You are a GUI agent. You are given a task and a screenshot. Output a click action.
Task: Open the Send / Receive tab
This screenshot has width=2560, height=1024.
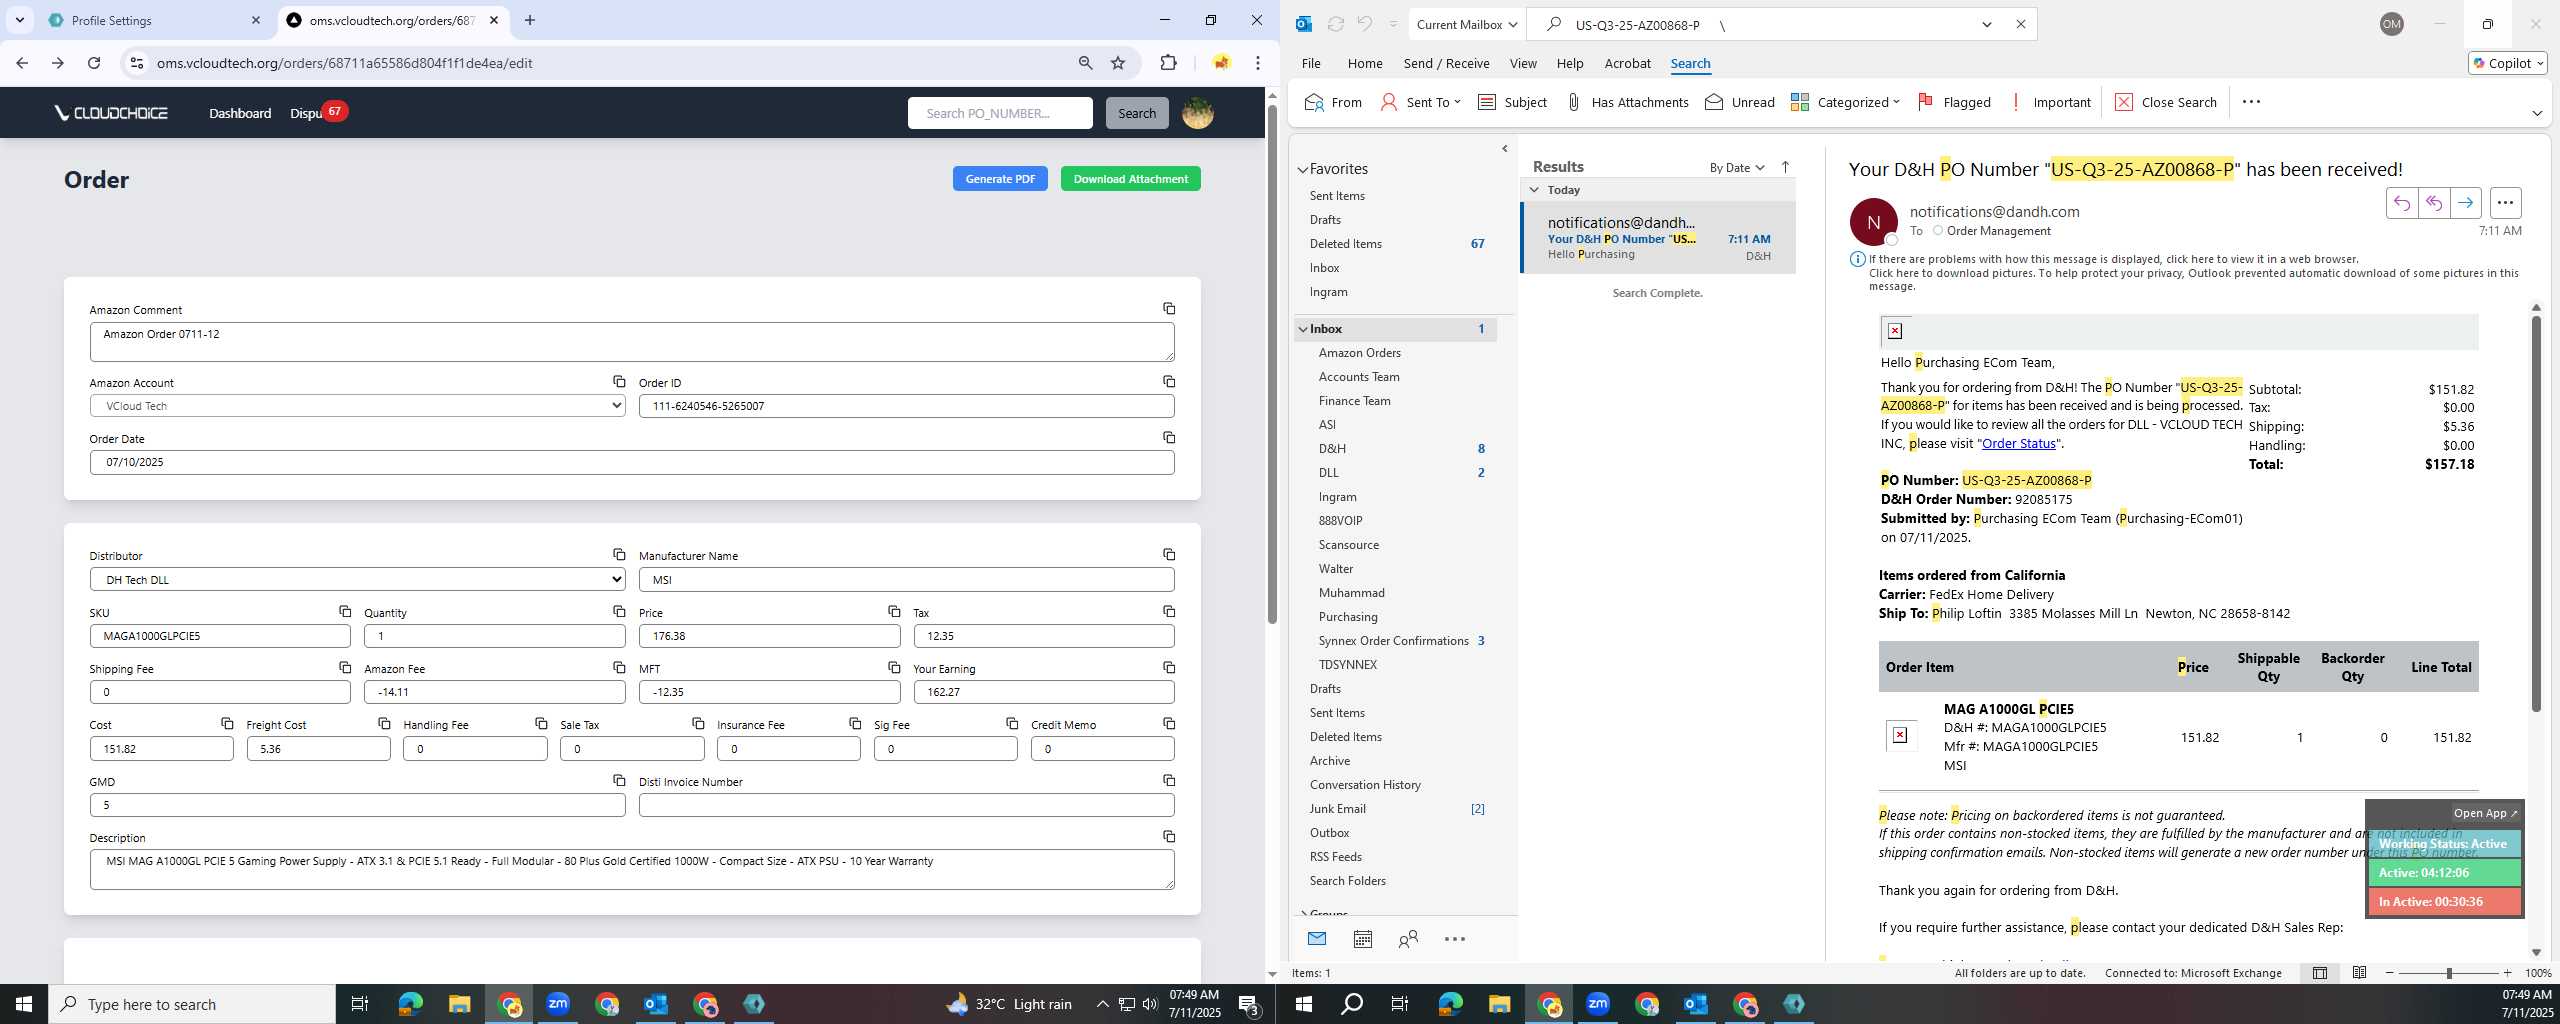[1446, 63]
